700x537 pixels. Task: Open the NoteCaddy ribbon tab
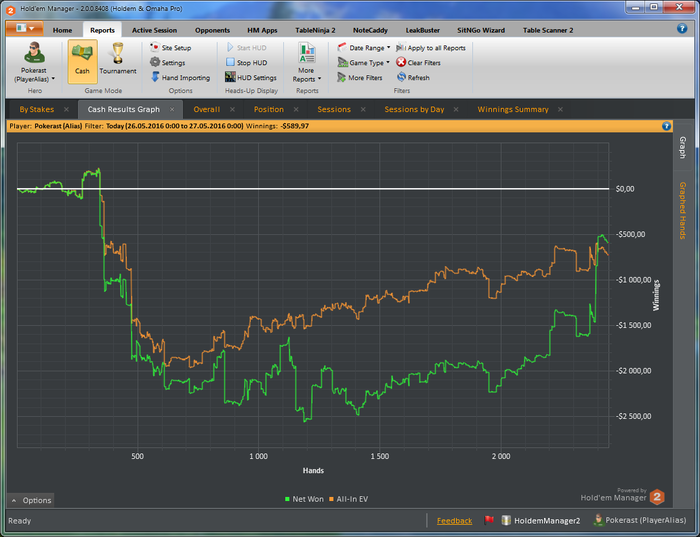(x=370, y=30)
